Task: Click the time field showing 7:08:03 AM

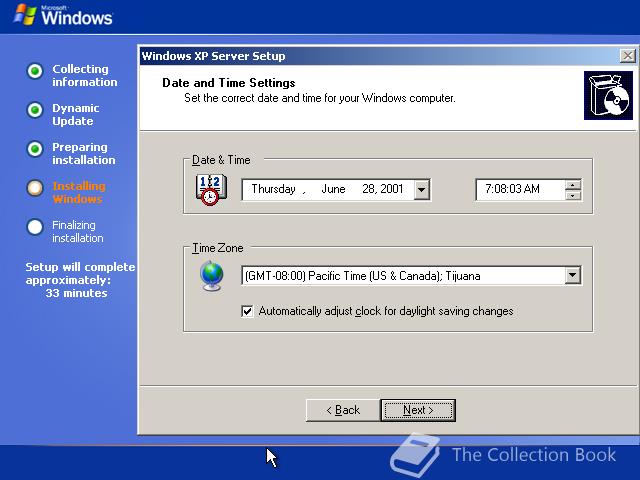Action: (520, 189)
